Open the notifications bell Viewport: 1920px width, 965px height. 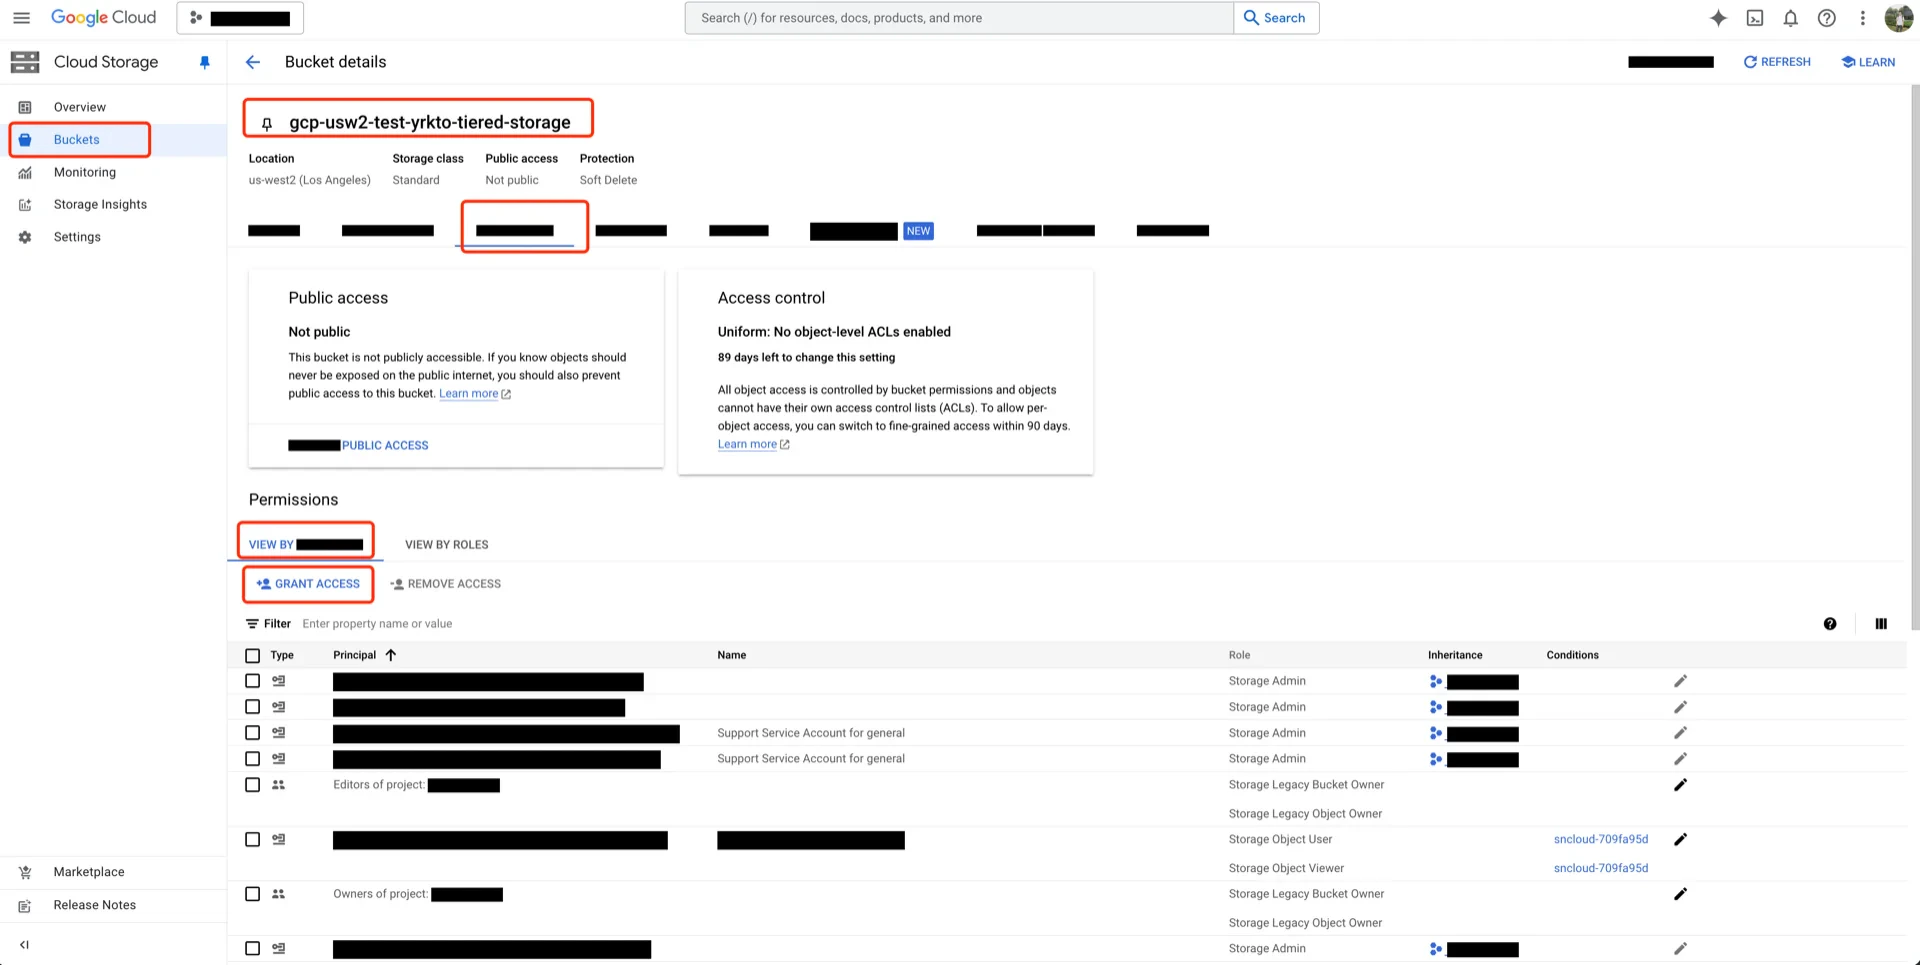[1791, 18]
